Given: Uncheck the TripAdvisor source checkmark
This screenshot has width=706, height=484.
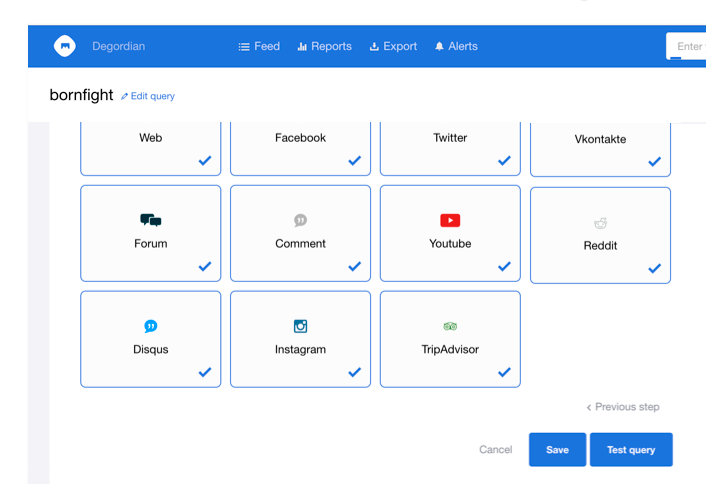Looking at the screenshot, I should [x=504, y=372].
